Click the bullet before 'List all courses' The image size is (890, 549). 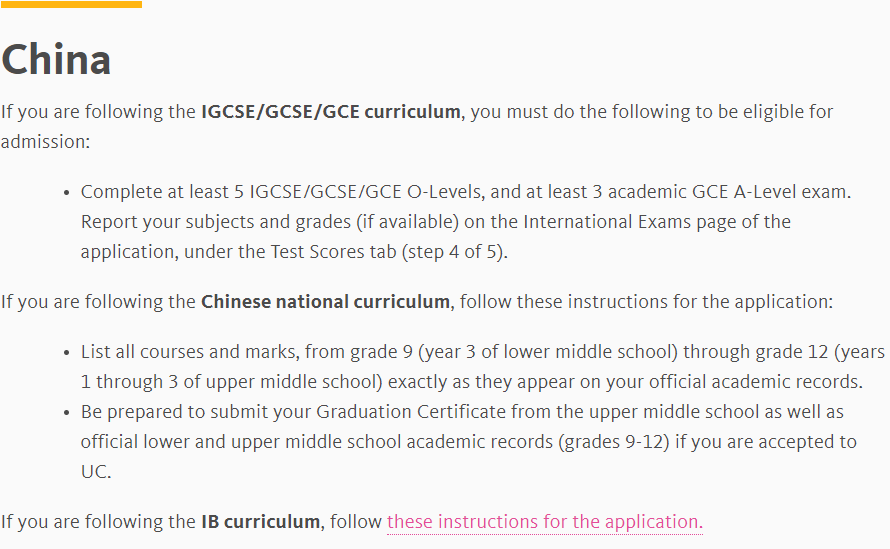click(67, 353)
